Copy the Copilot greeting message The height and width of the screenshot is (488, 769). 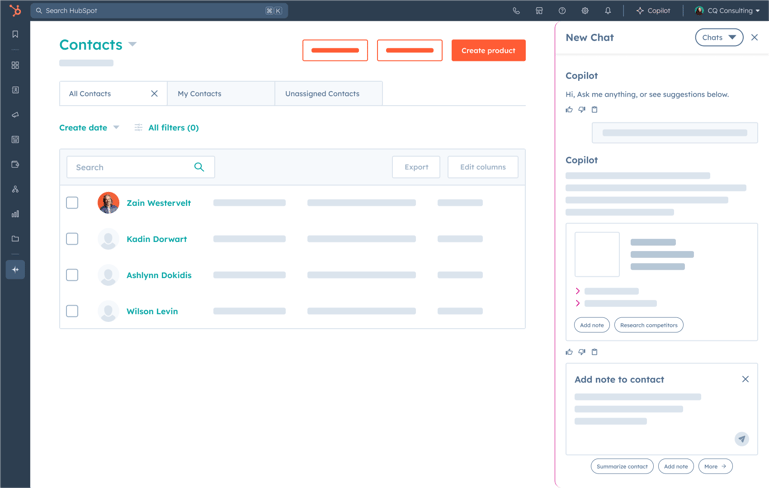(594, 109)
